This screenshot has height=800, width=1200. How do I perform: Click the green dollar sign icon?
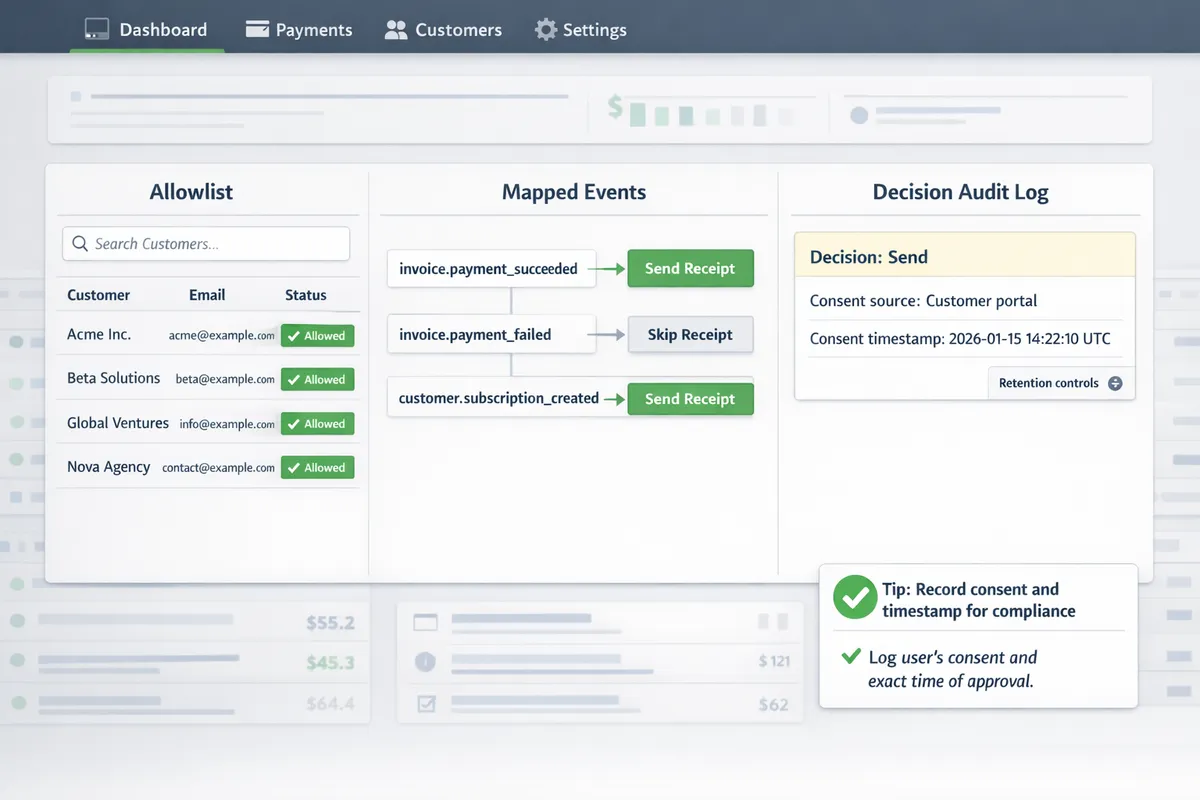615,107
